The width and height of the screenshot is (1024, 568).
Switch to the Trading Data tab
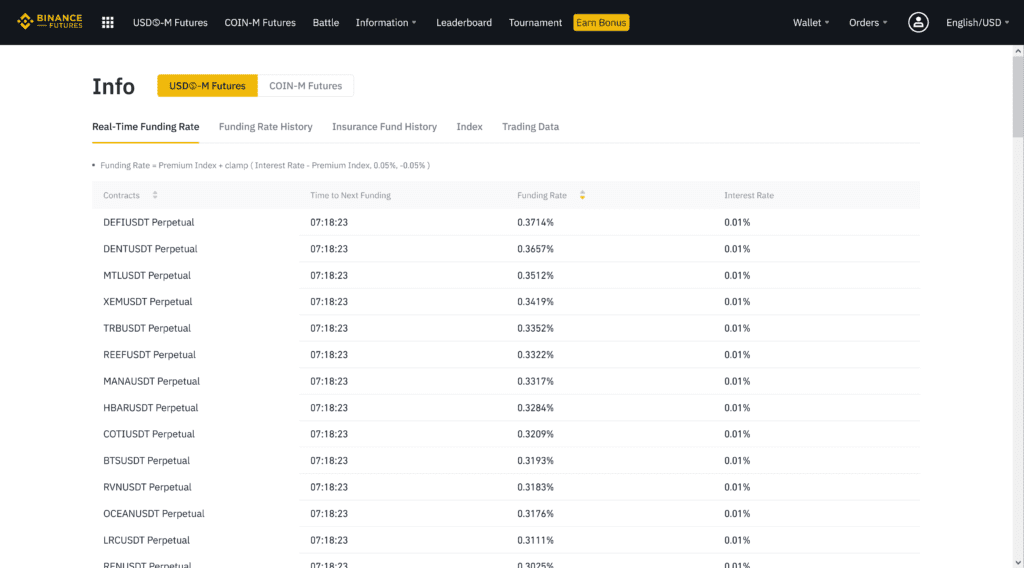pos(530,127)
